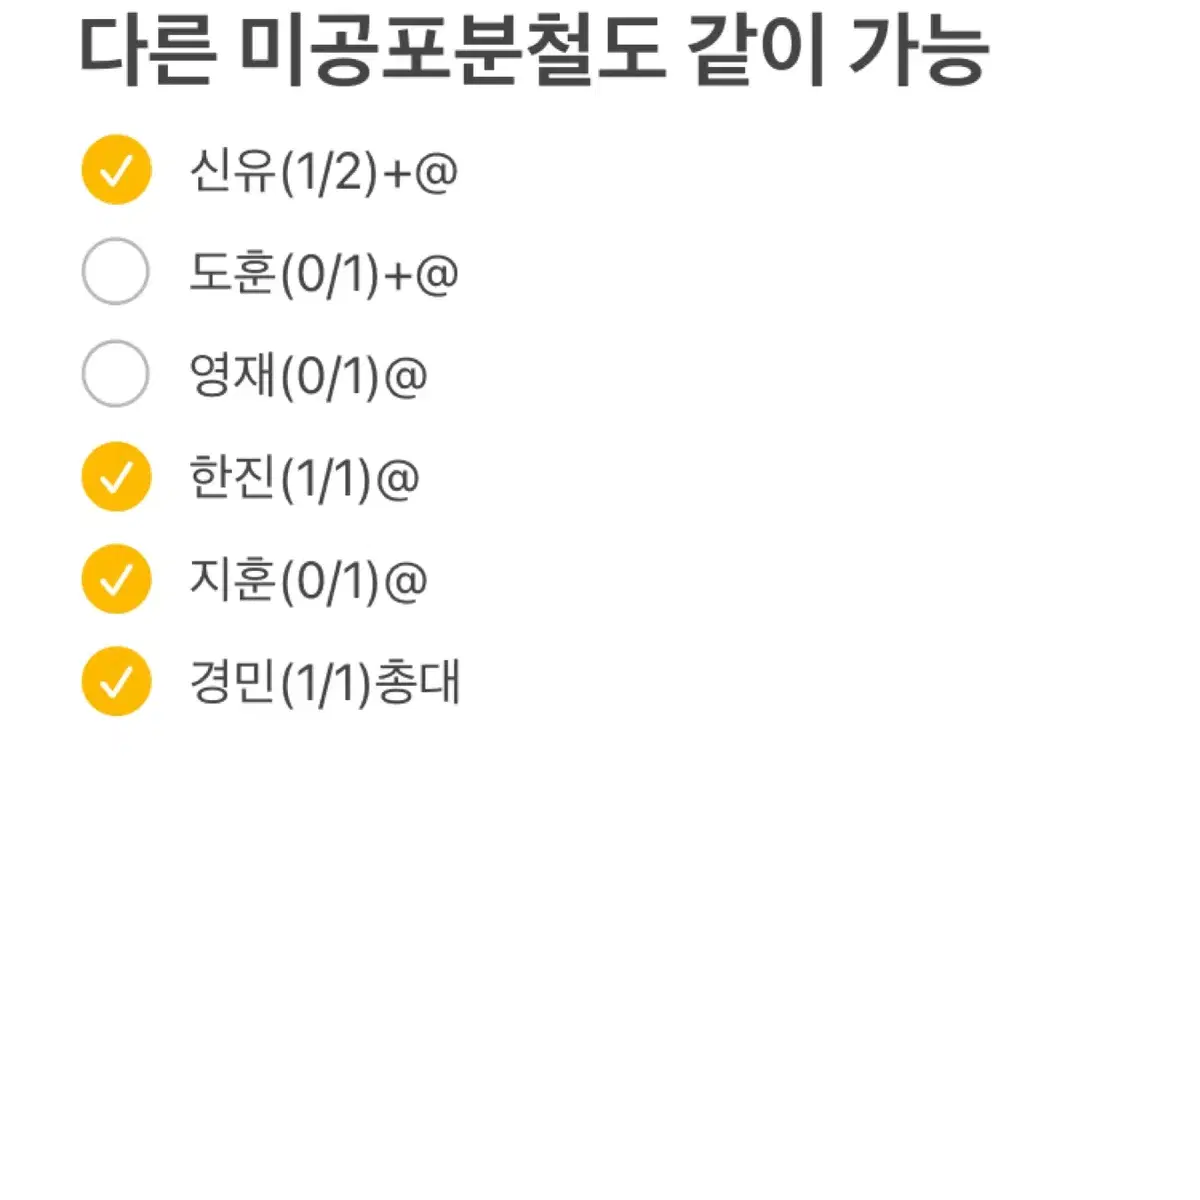Uncheck the 신유(1/2)+@ checkbox
The height and width of the screenshot is (1200, 1200).
coord(116,170)
